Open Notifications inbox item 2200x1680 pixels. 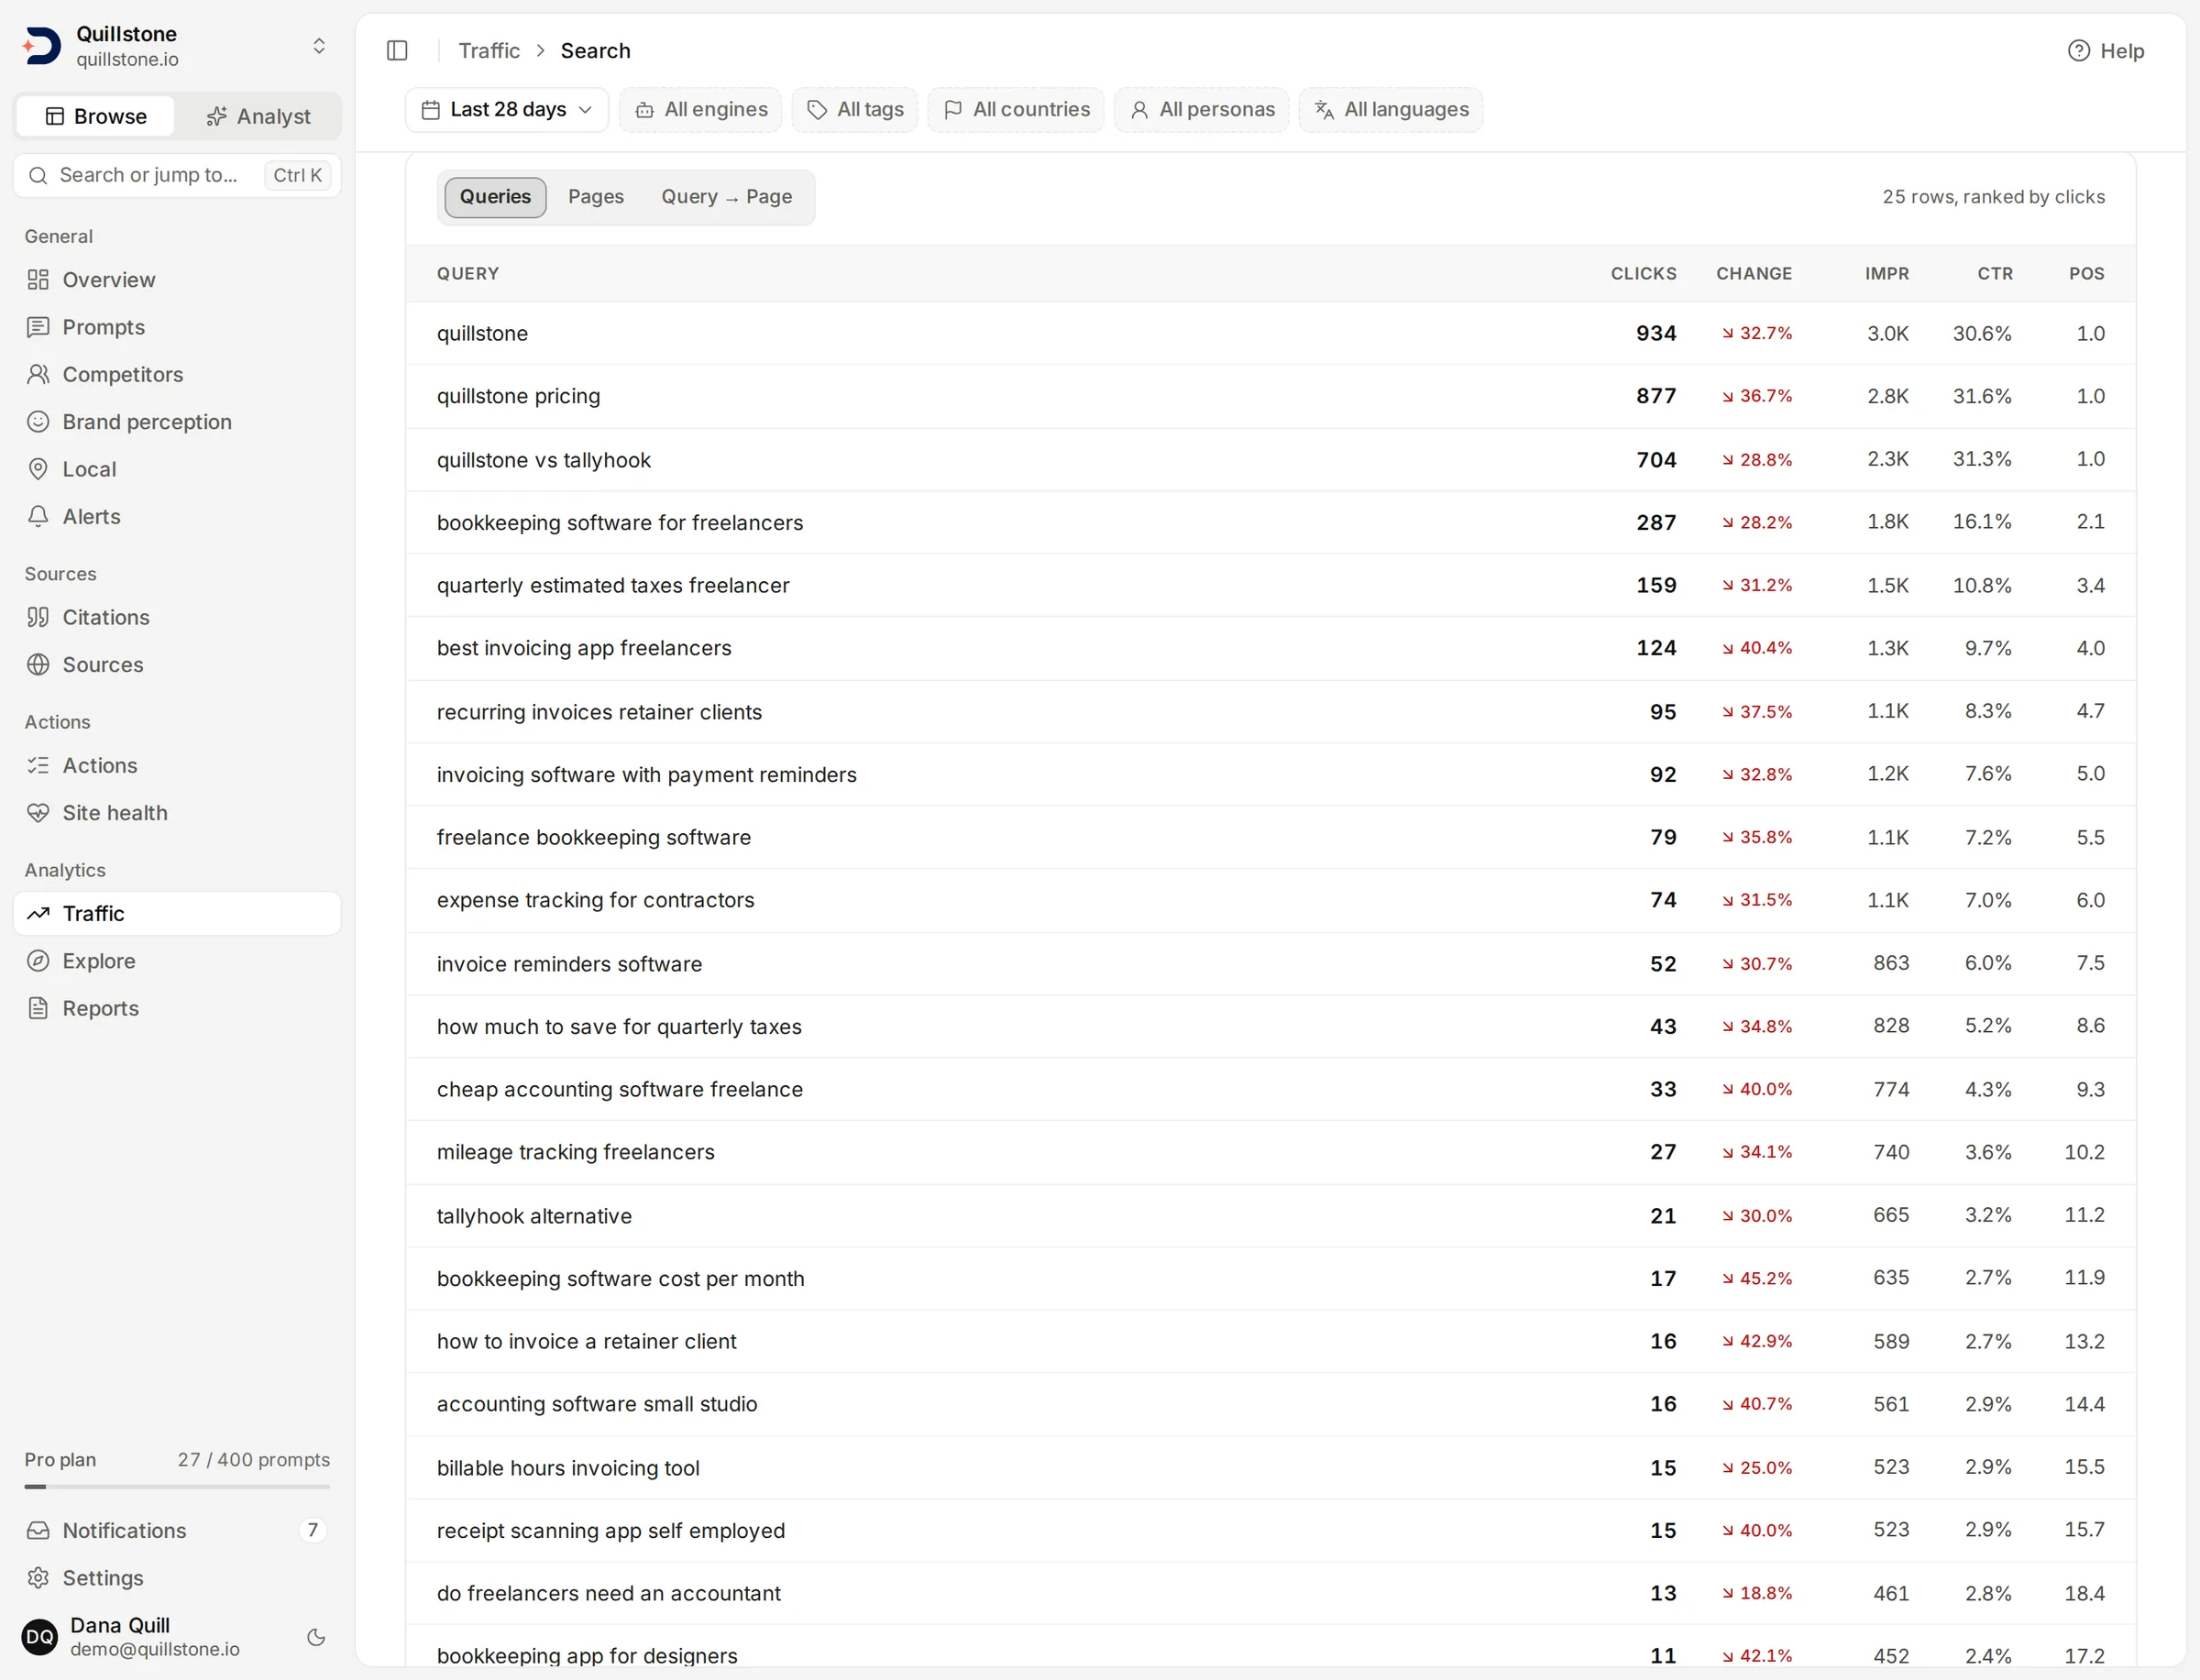[177, 1531]
